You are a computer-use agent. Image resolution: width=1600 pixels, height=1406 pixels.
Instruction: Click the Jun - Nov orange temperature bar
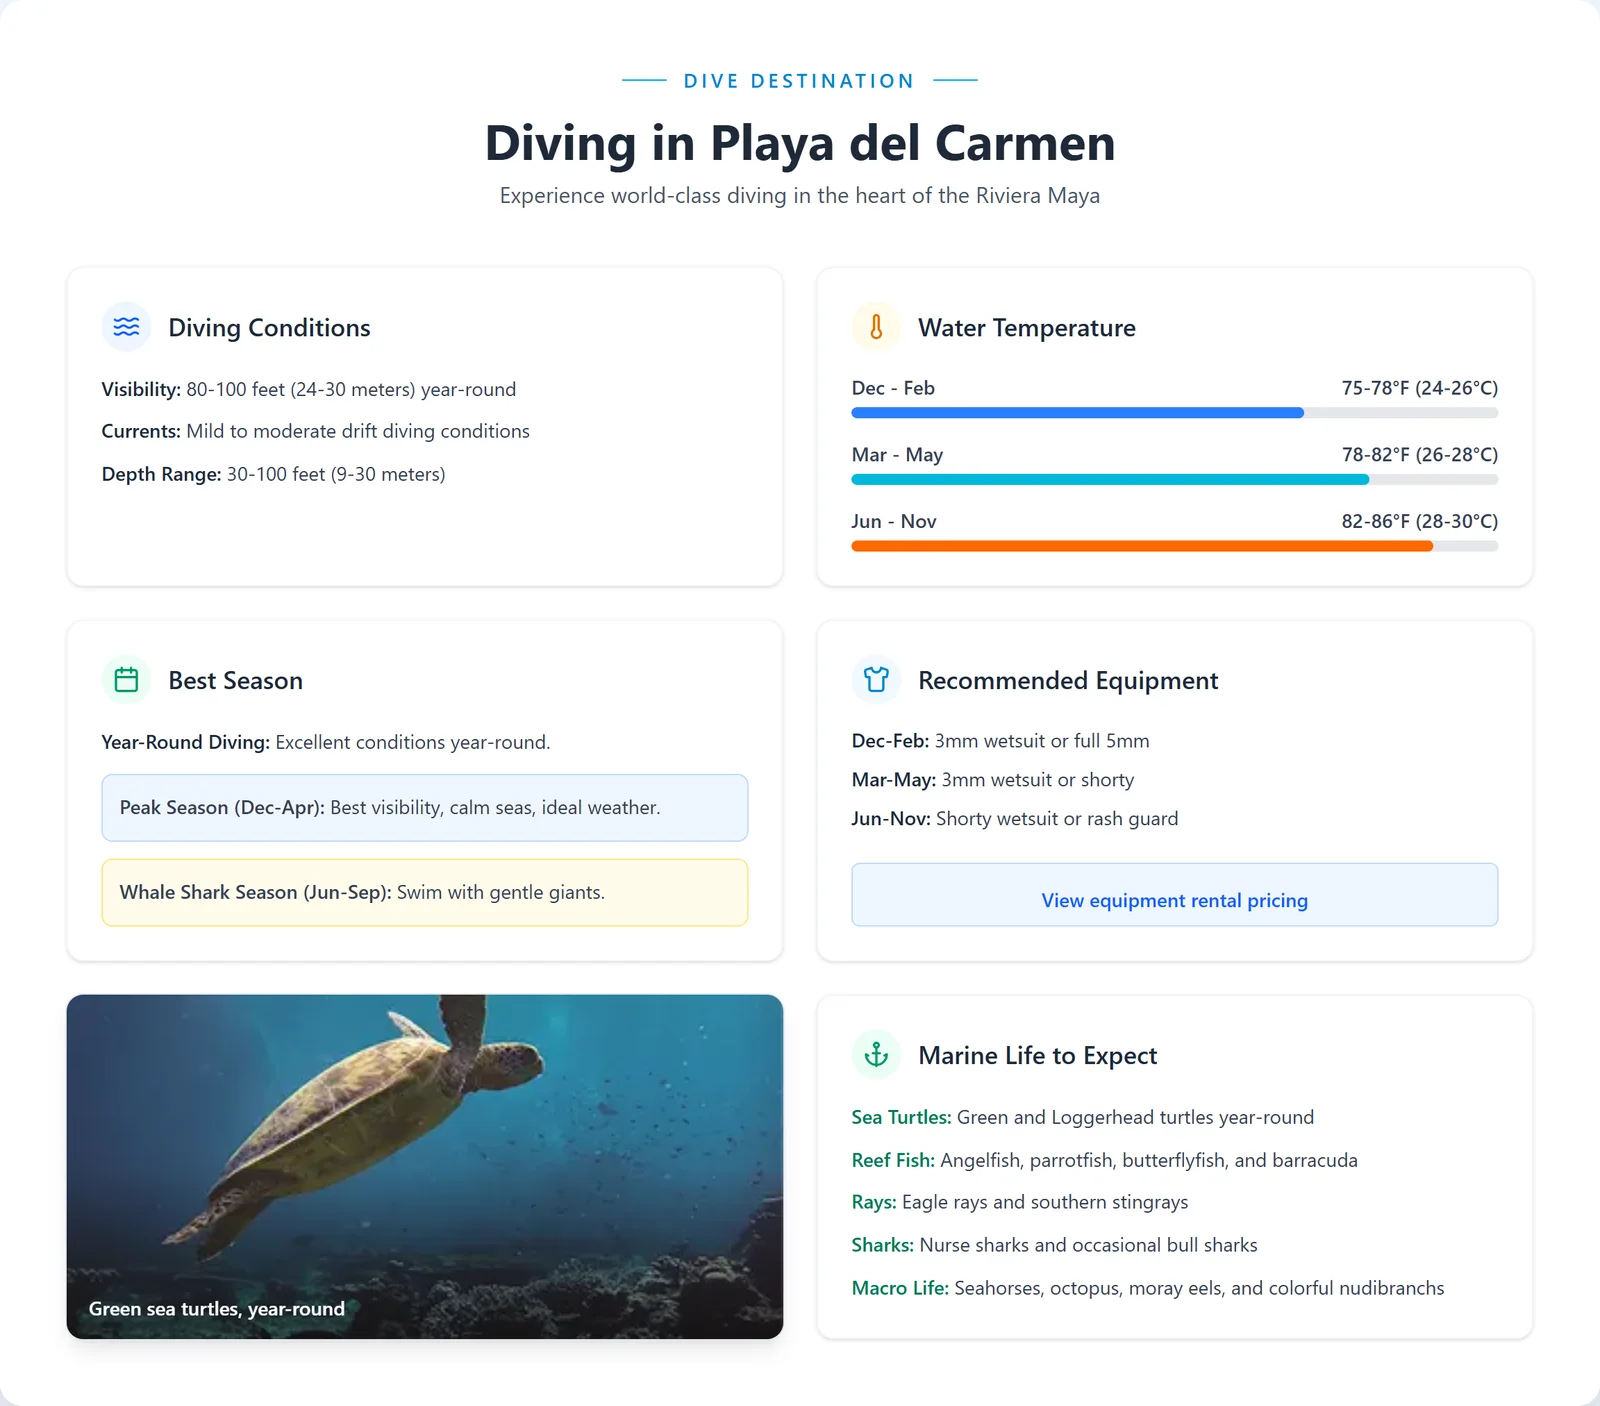1142,546
